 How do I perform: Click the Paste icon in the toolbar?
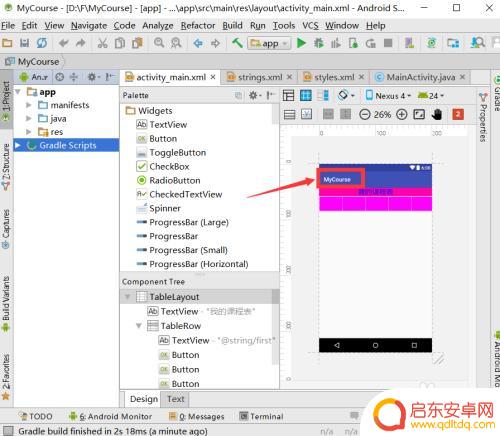tap(137, 43)
